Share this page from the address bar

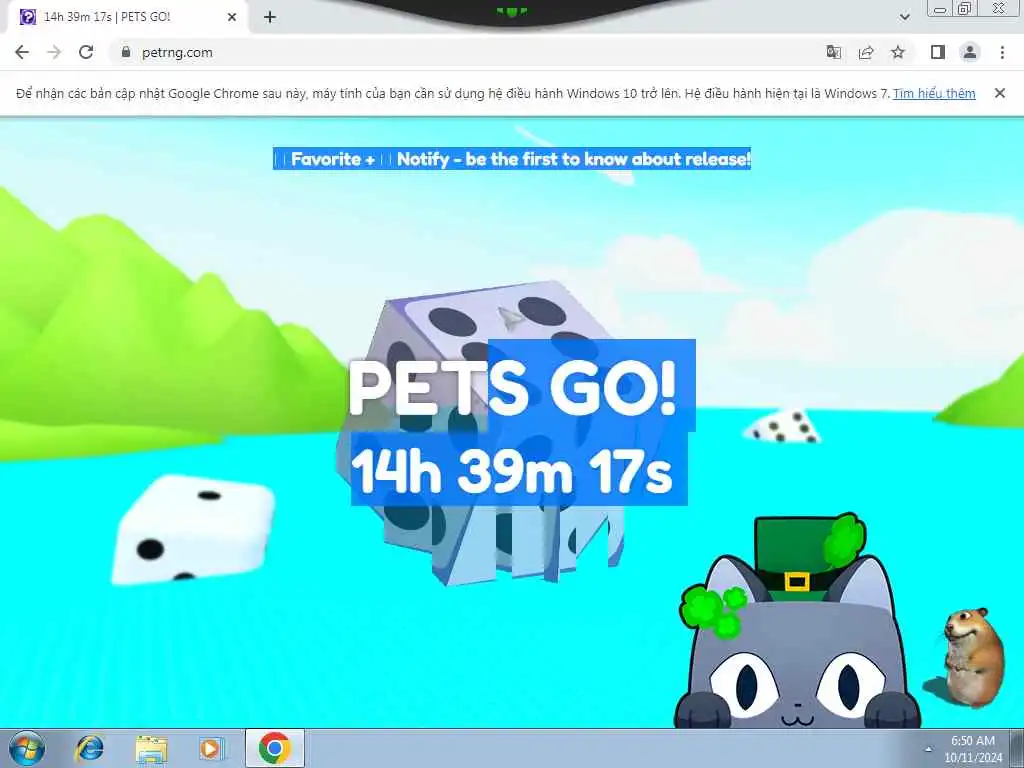(866, 52)
